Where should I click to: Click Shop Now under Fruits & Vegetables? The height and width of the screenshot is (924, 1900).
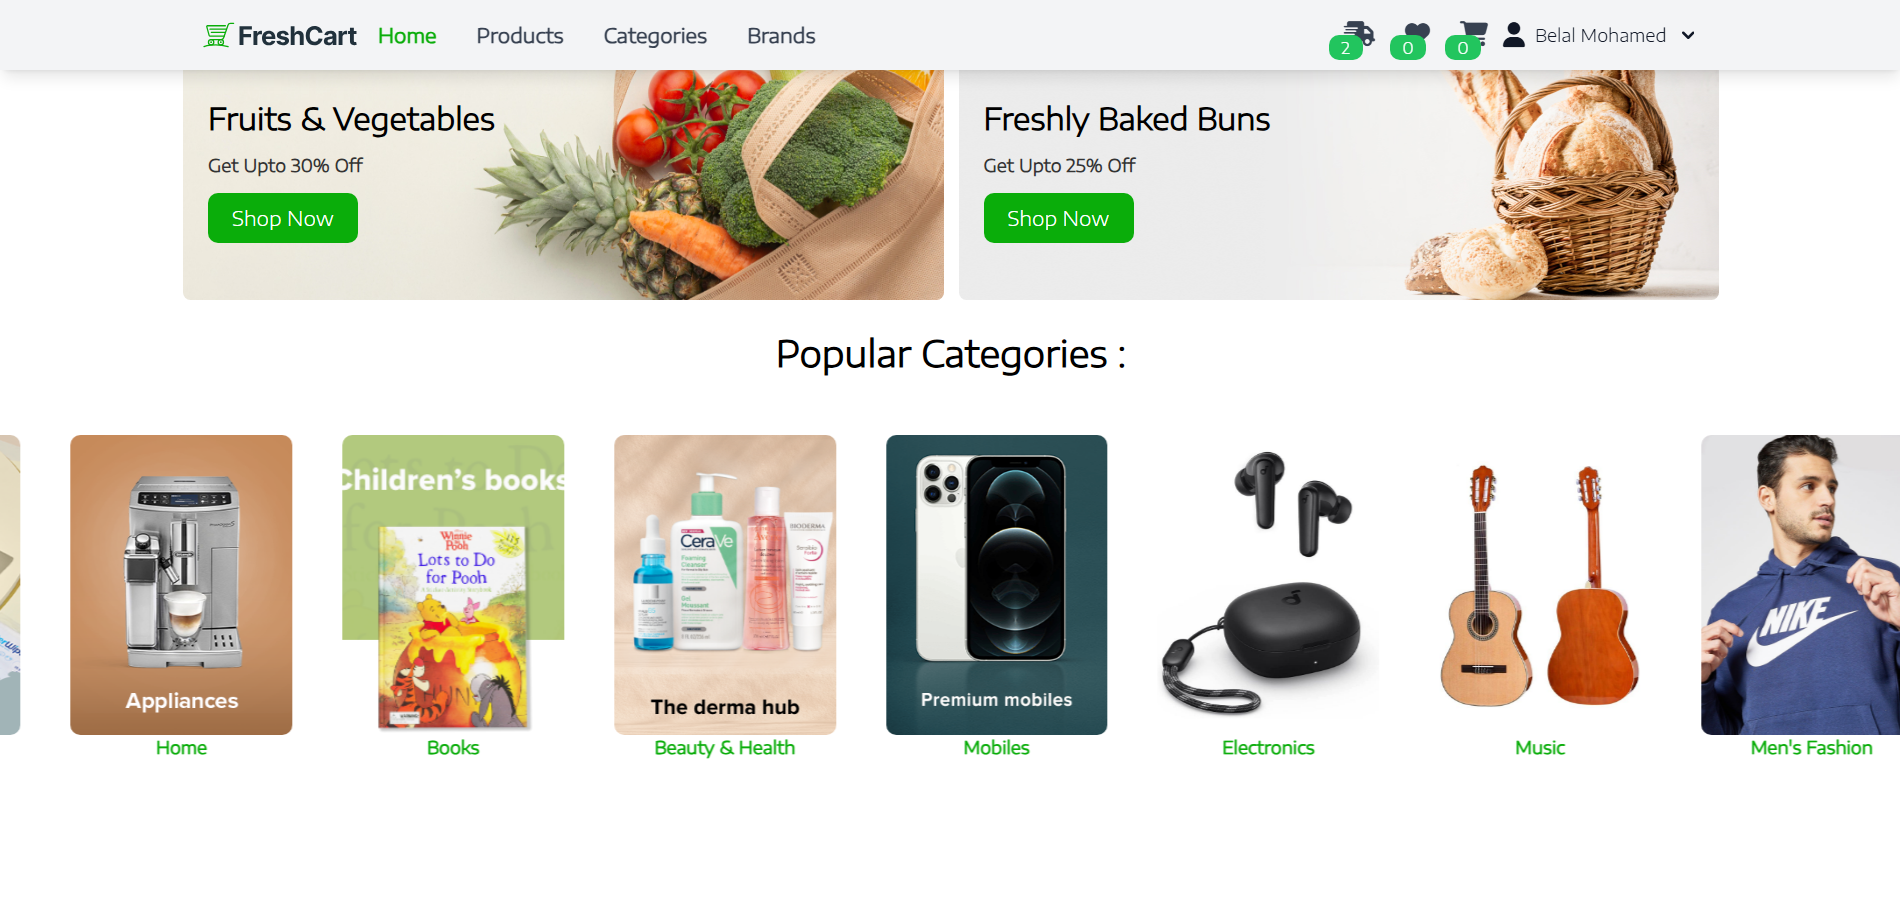pos(283,218)
